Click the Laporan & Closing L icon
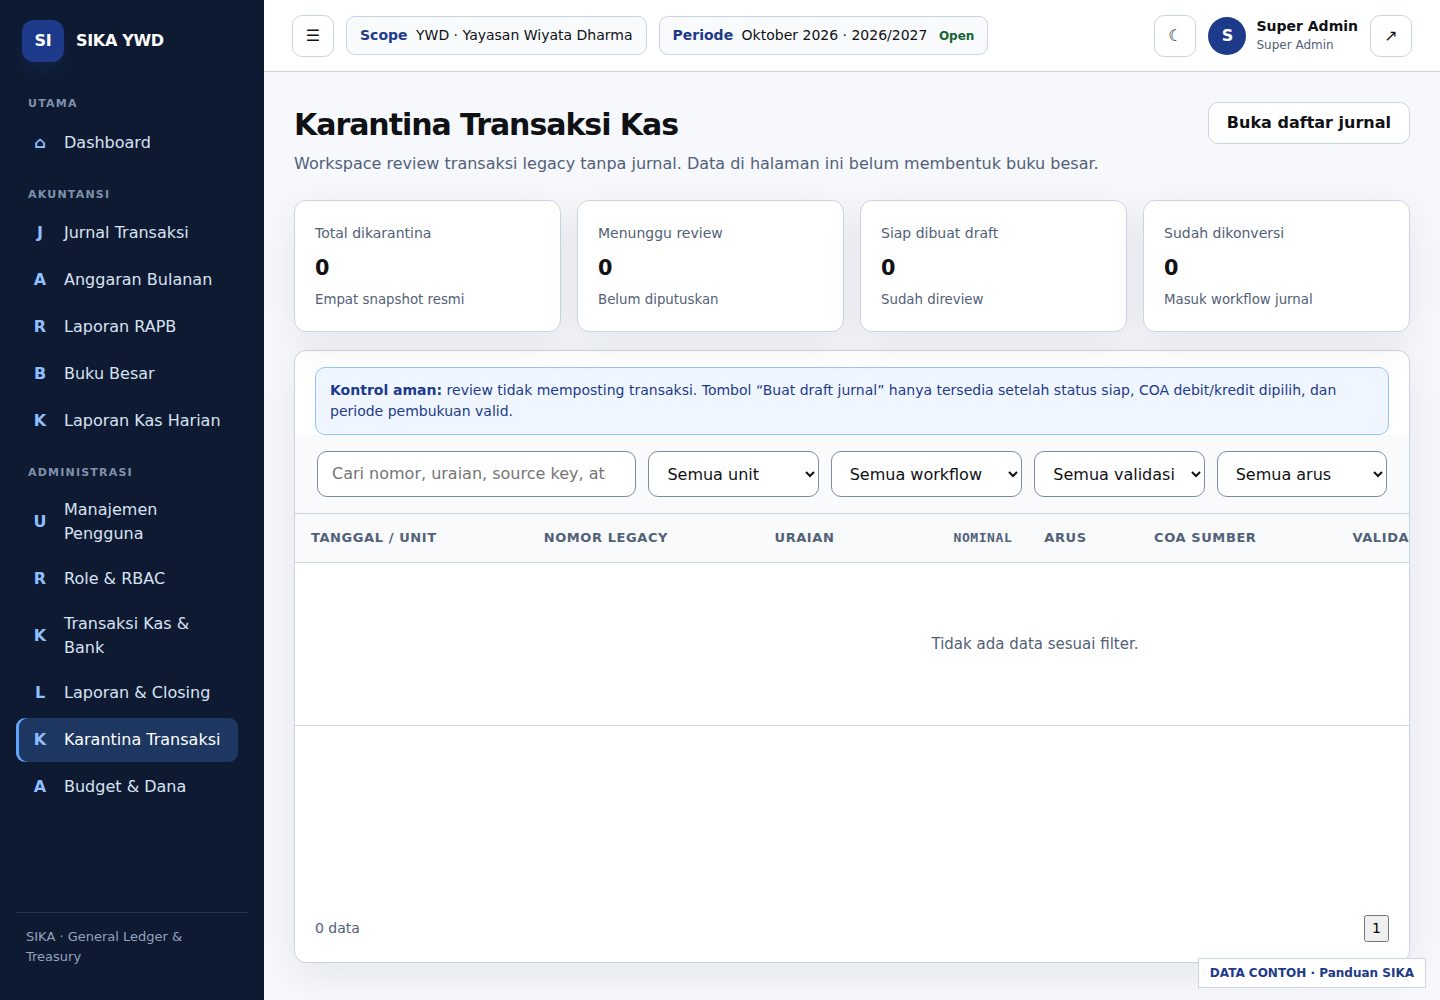This screenshot has height=1000, width=1440. (40, 692)
